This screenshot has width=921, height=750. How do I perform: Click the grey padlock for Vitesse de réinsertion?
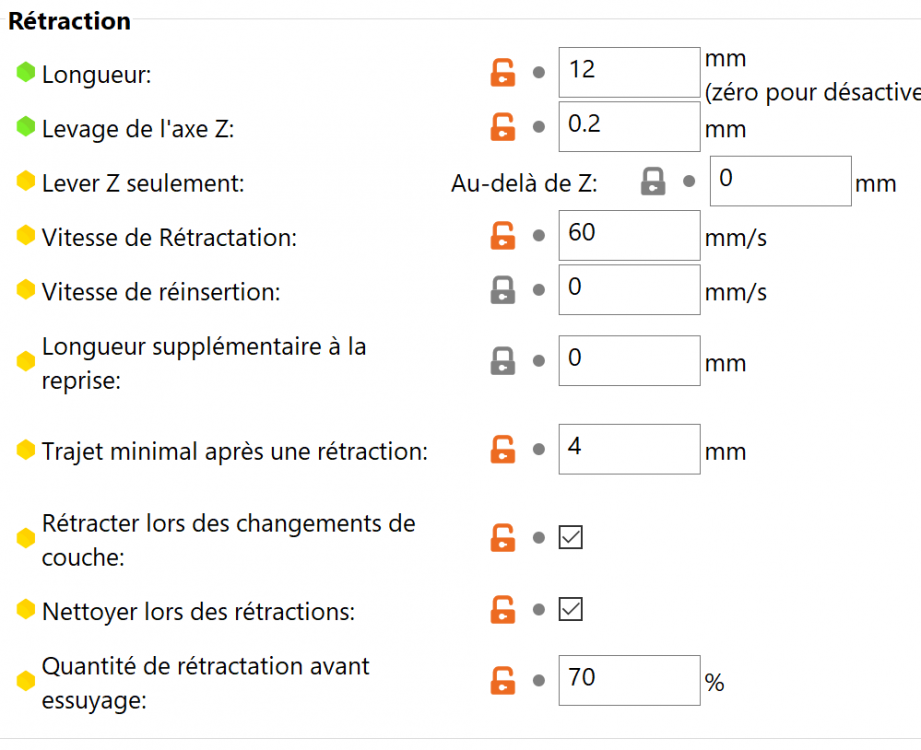point(502,290)
